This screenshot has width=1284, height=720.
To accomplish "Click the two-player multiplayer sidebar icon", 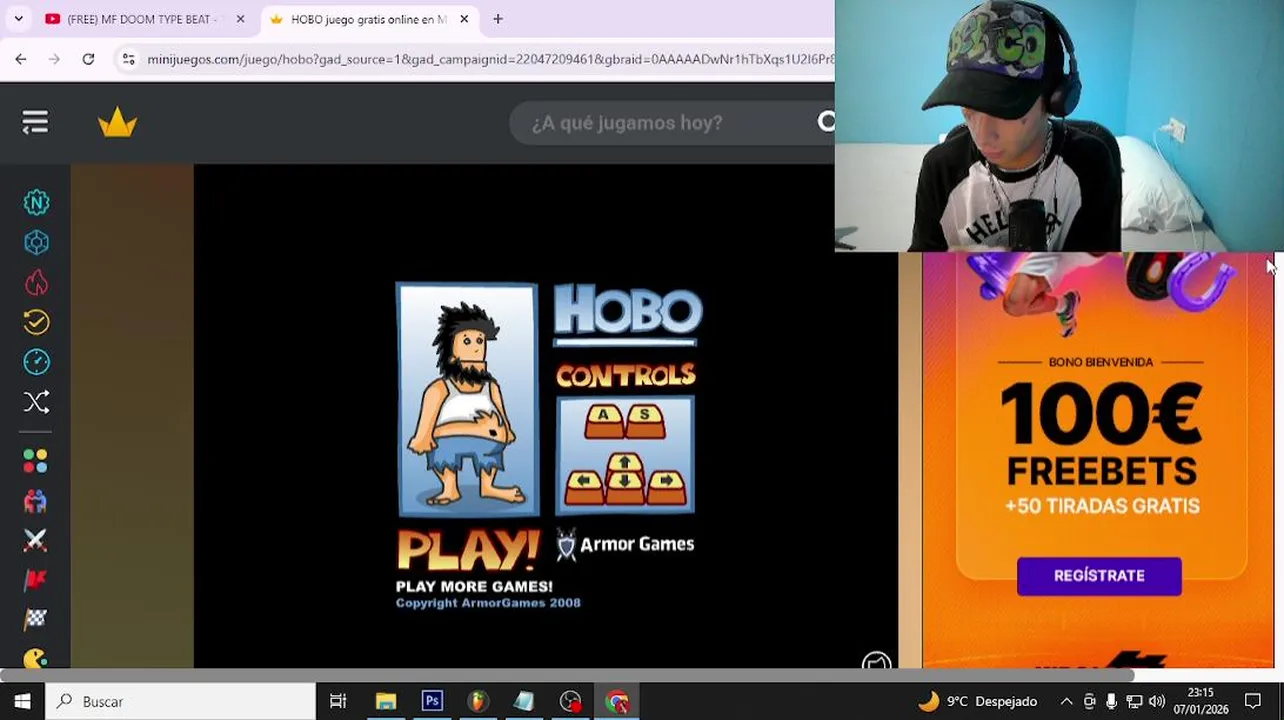I will [35, 501].
